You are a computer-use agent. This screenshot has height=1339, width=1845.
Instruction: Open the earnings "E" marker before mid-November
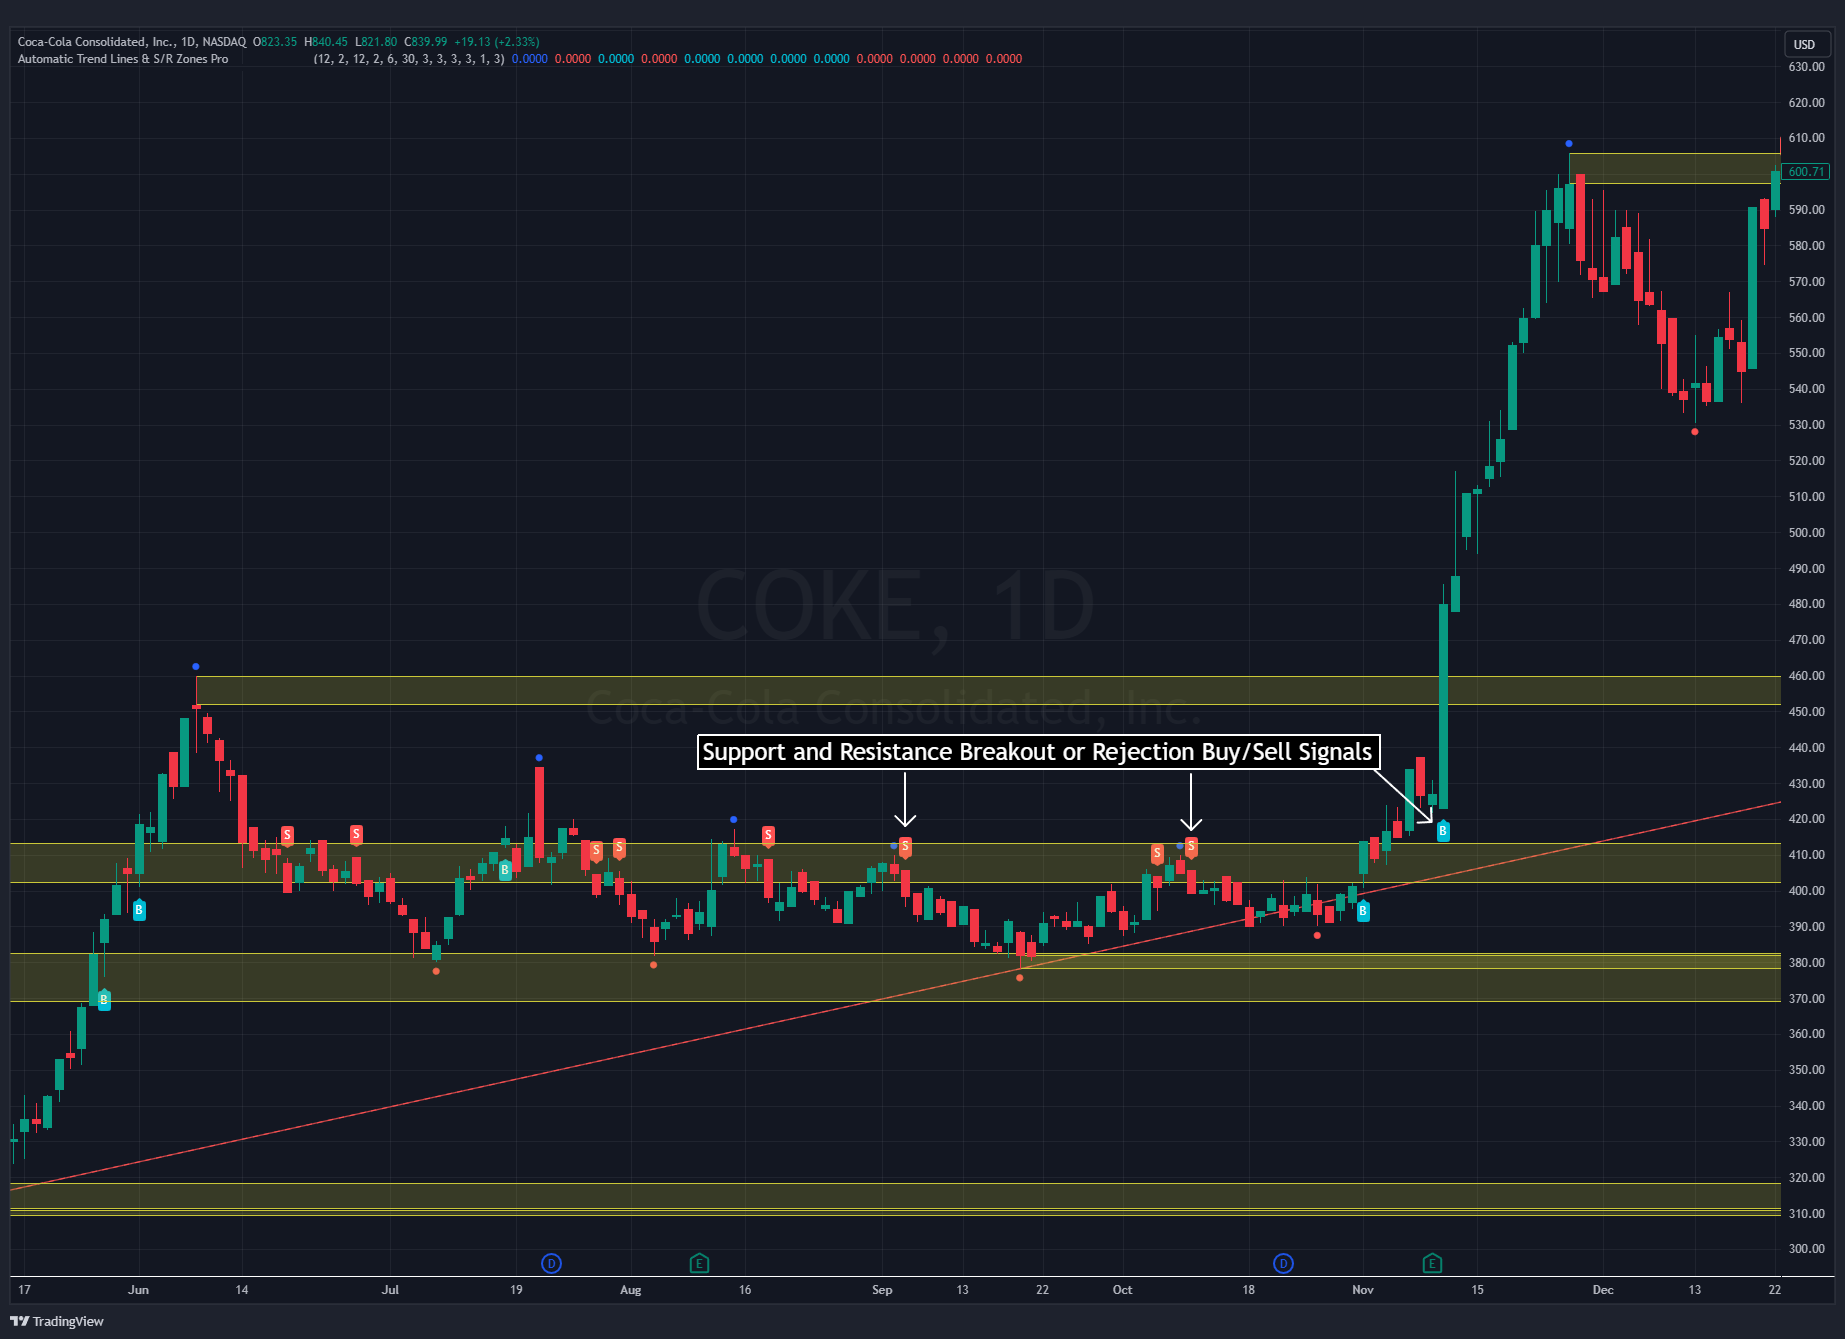(x=1432, y=1263)
